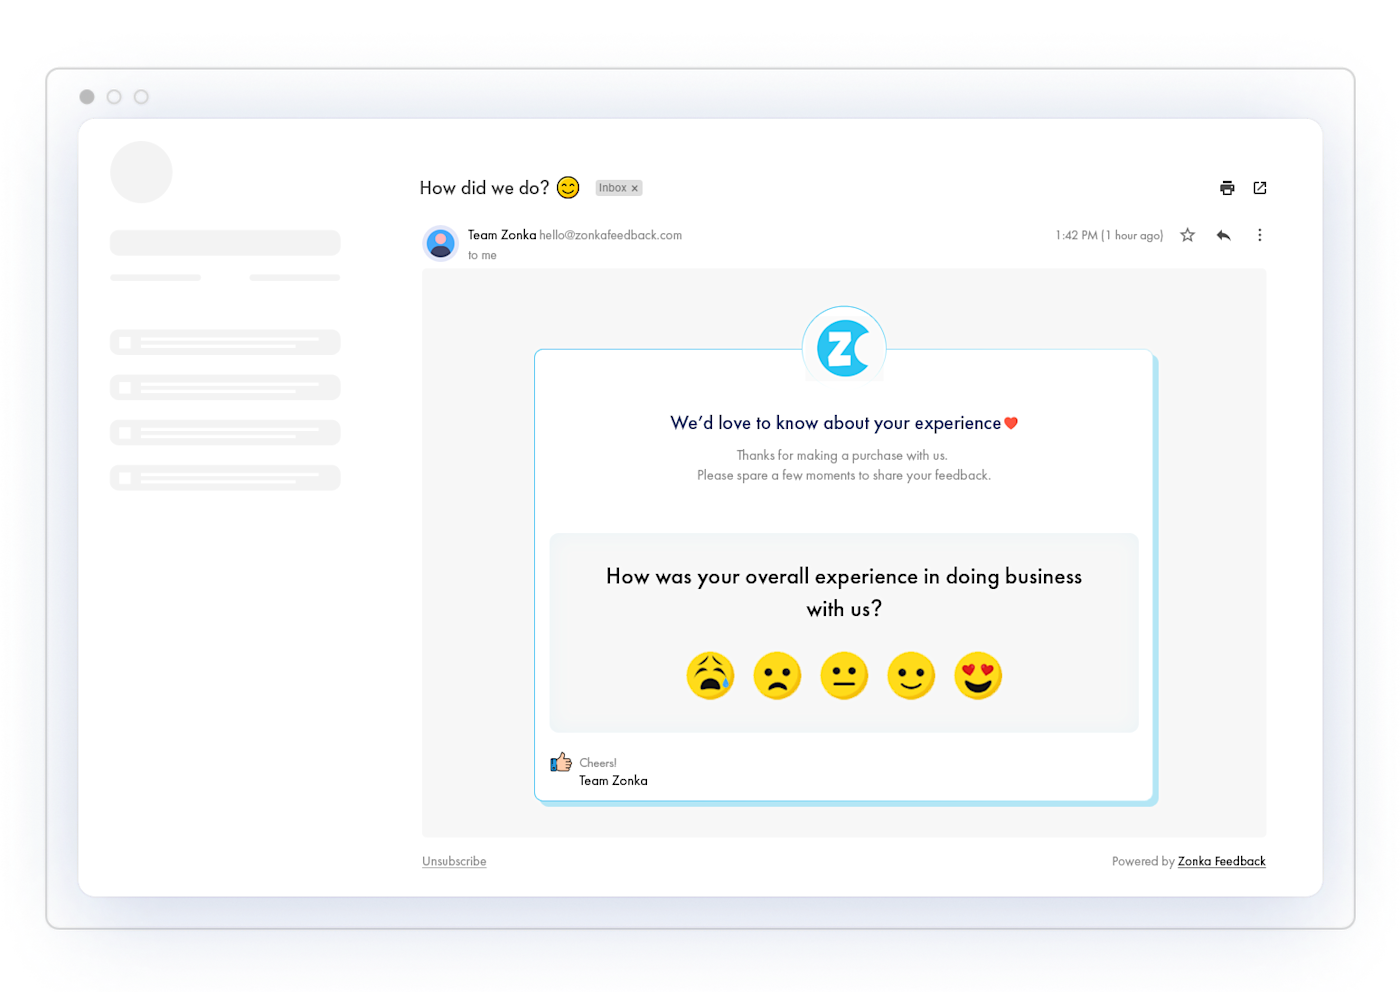Star the Team Zonka email
Screen dimensions: 1400x992
(1187, 235)
